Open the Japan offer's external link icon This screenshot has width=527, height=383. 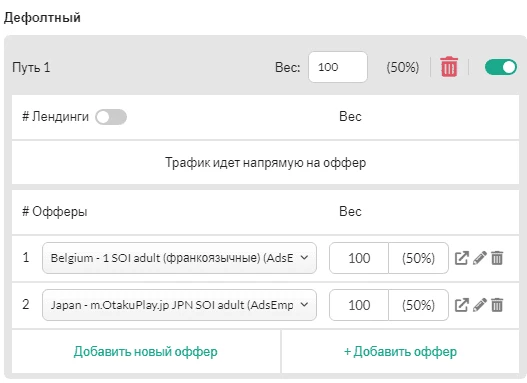(461, 305)
